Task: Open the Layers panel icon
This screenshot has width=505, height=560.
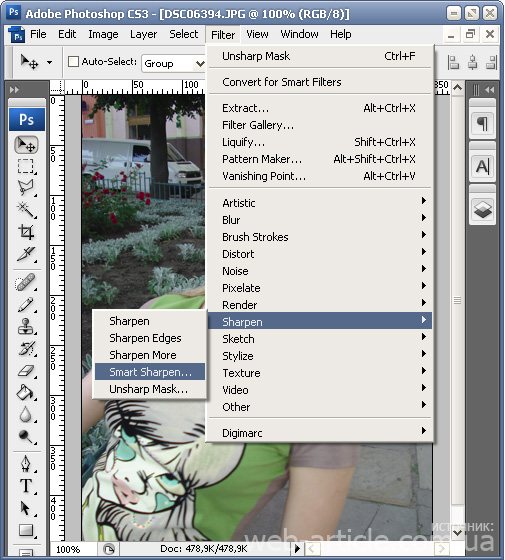Action: pos(482,210)
